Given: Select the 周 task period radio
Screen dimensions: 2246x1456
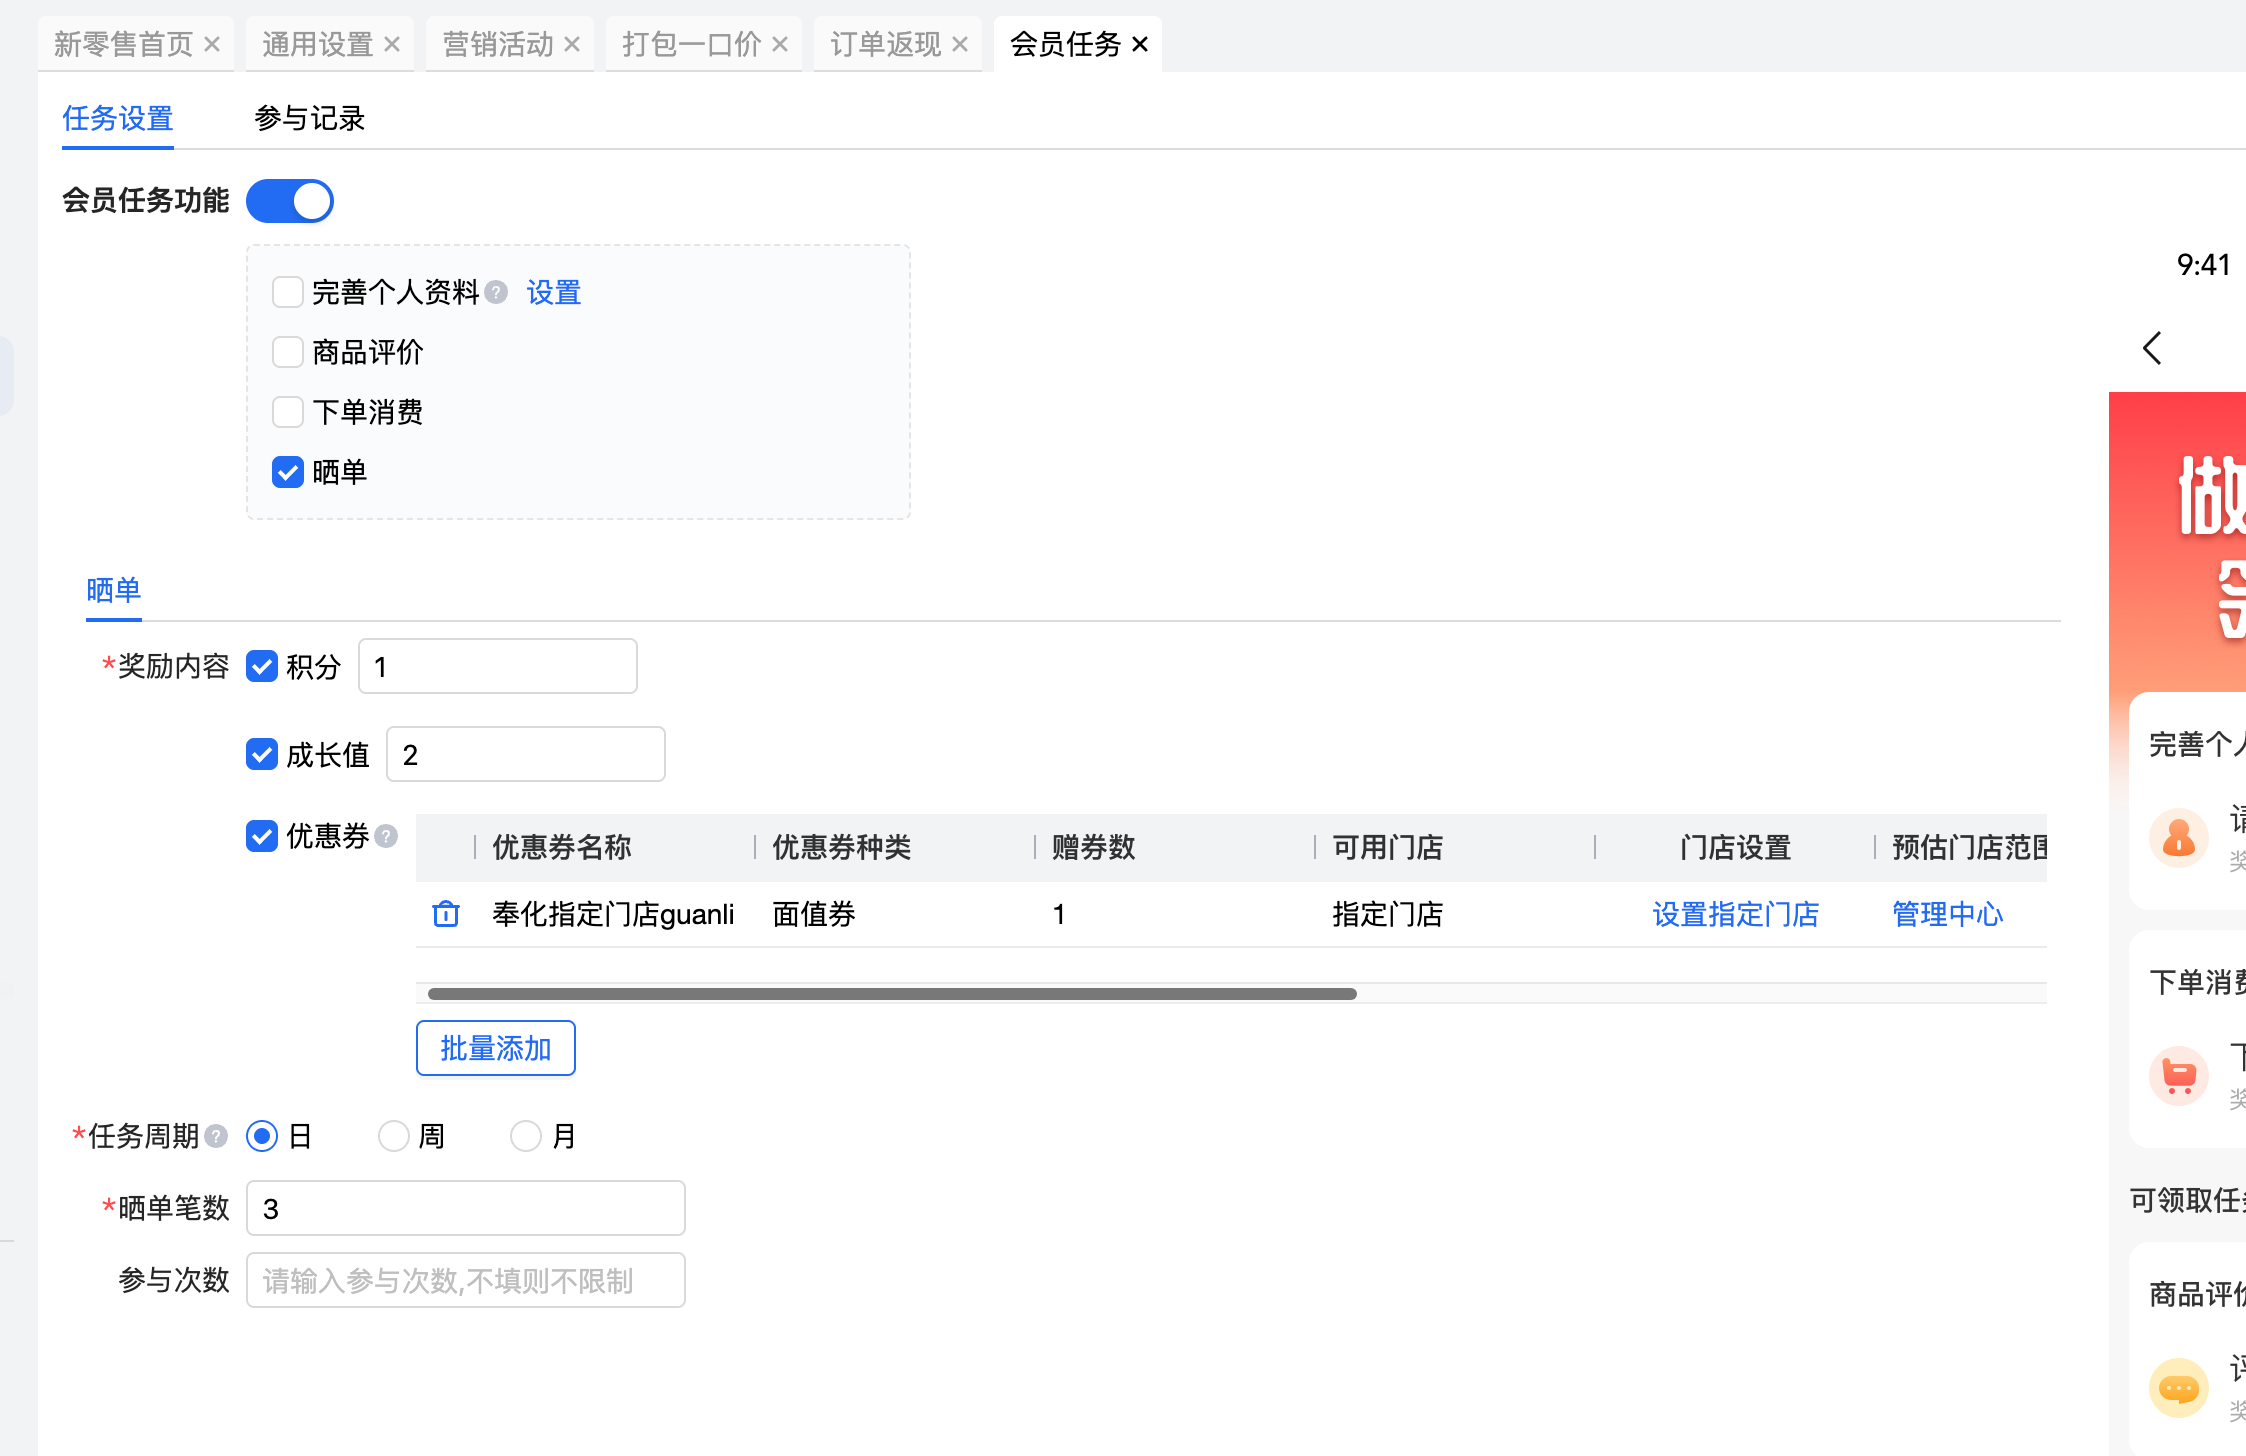Looking at the screenshot, I should pyautogui.click(x=394, y=1136).
